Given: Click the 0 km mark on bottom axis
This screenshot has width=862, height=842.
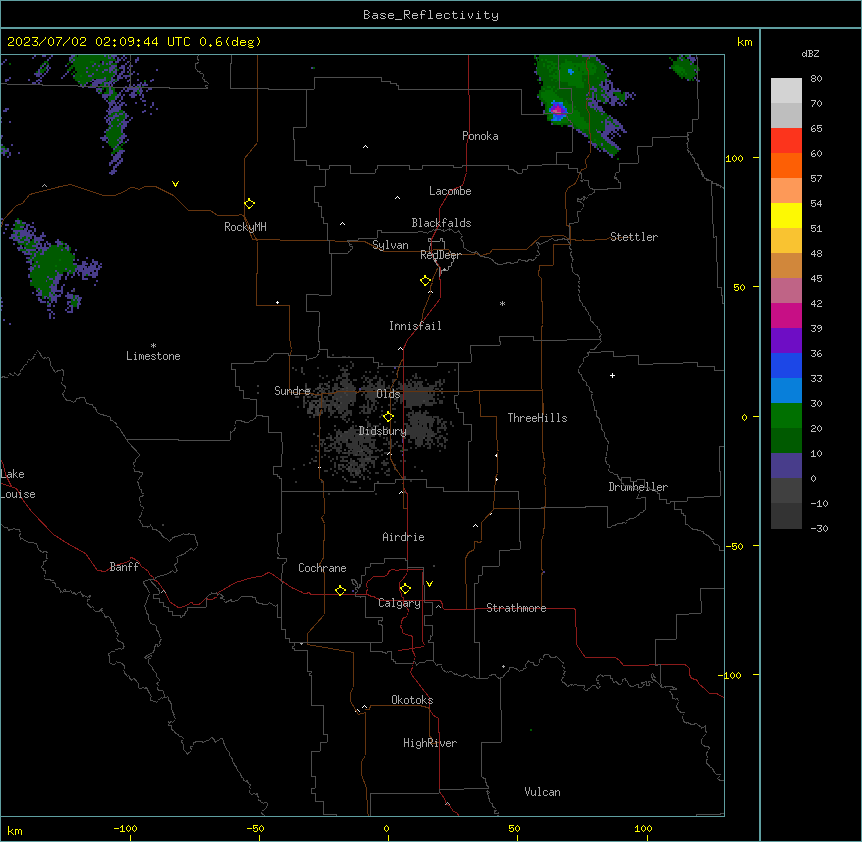Looking at the screenshot, I should (386, 828).
